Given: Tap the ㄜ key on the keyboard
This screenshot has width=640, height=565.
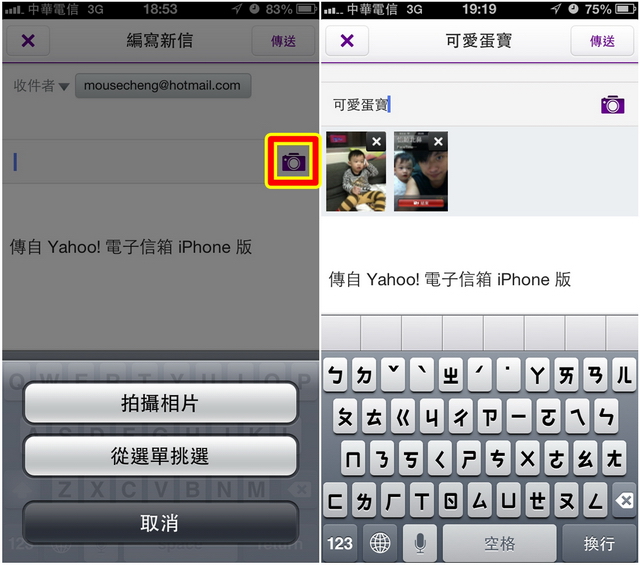Looking at the screenshot, I should pos(556,459).
